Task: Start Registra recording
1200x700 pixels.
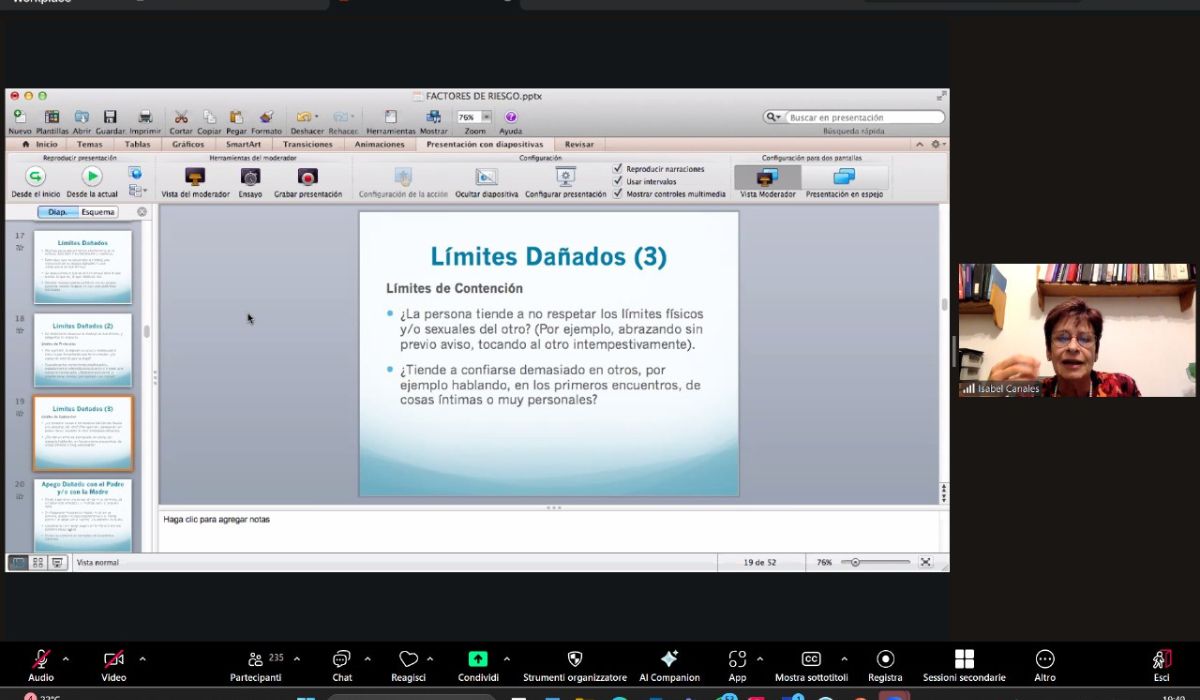Action: tap(885, 659)
